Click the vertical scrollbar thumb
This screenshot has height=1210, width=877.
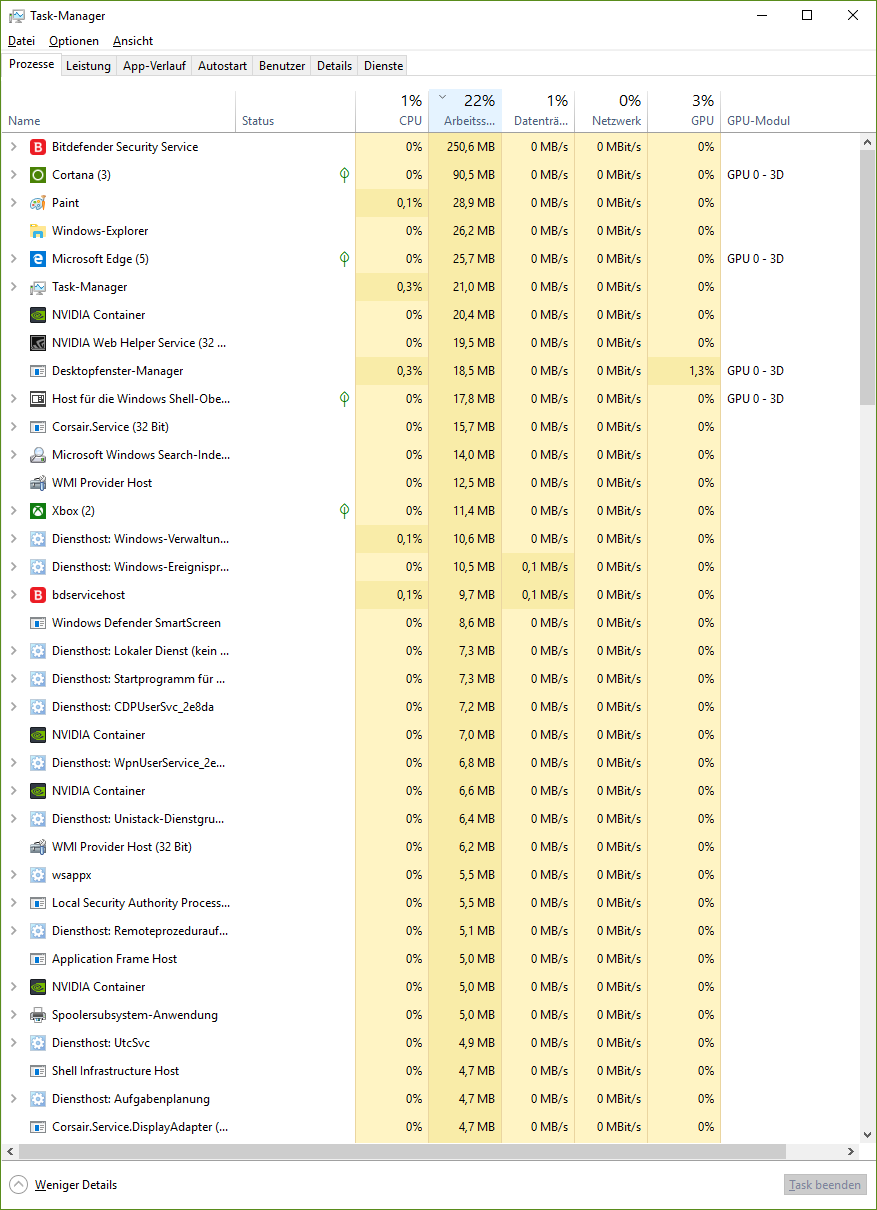(868, 279)
